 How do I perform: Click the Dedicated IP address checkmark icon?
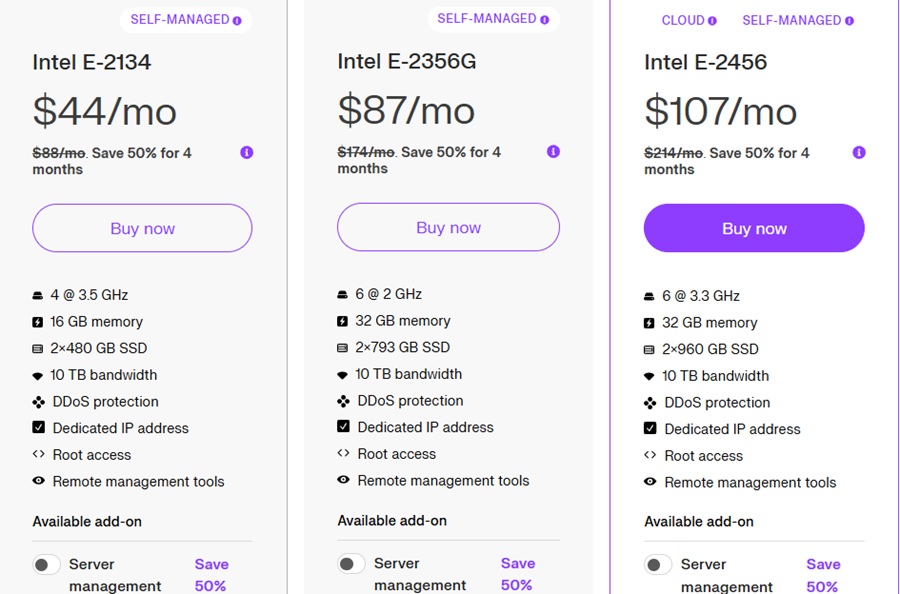pos(38,428)
